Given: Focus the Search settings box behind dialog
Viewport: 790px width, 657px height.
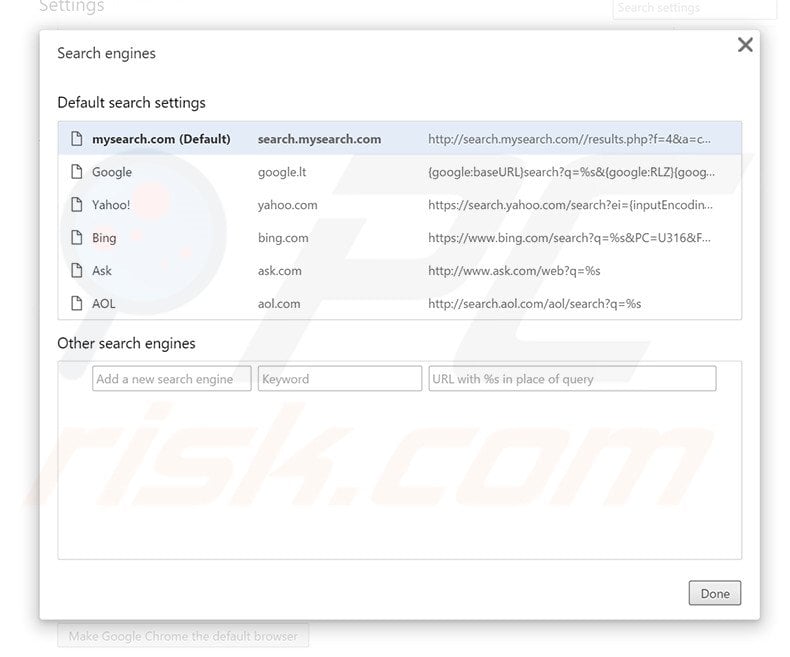Looking at the screenshot, I should pyautogui.click(x=694, y=8).
